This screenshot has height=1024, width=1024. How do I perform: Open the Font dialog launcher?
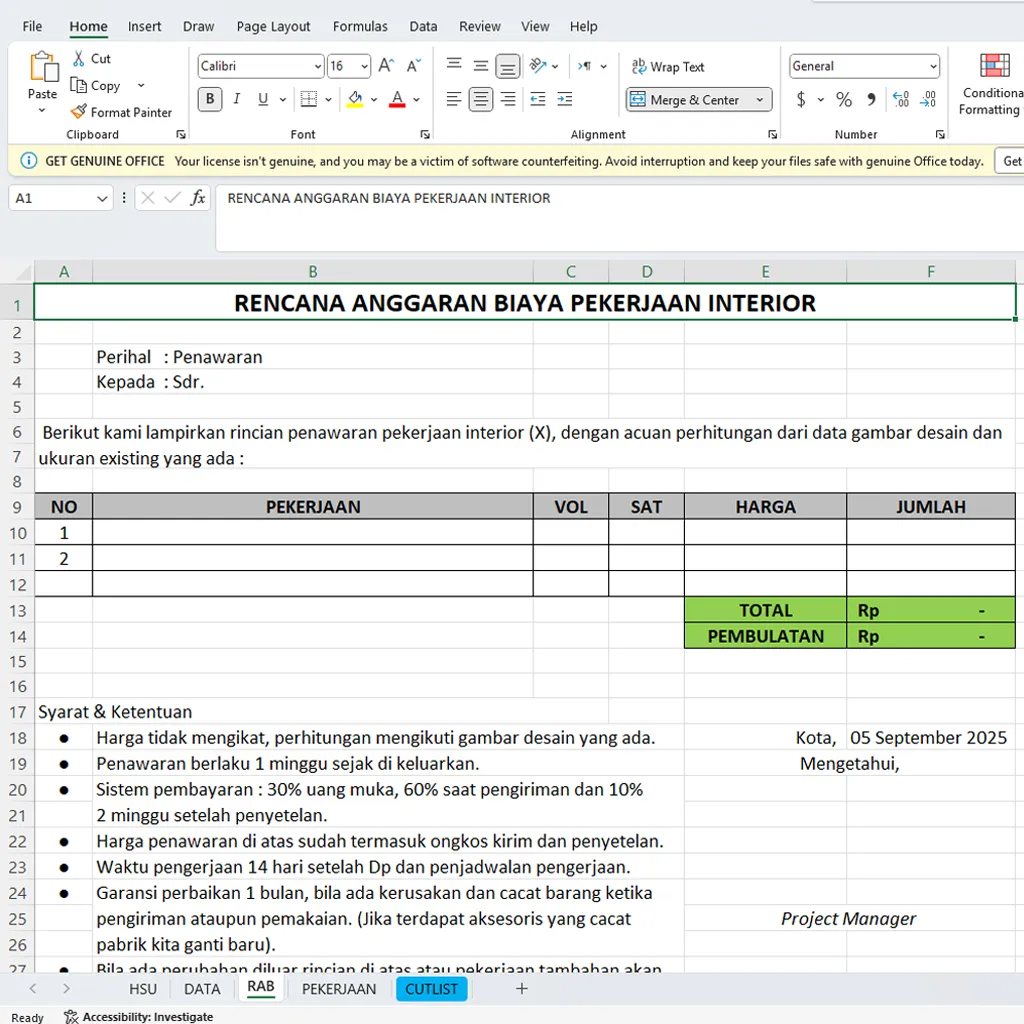pyautogui.click(x=425, y=135)
